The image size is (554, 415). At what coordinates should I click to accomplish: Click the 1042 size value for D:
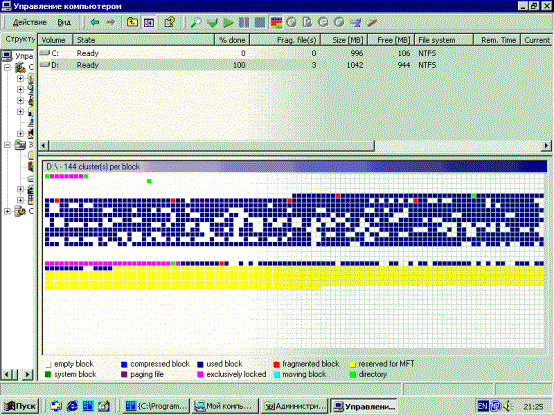click(355, 65)
